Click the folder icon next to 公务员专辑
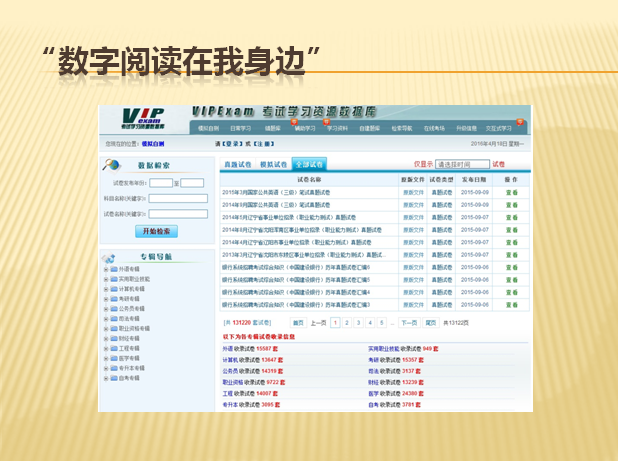618x461 pixels. coord(113,308)
